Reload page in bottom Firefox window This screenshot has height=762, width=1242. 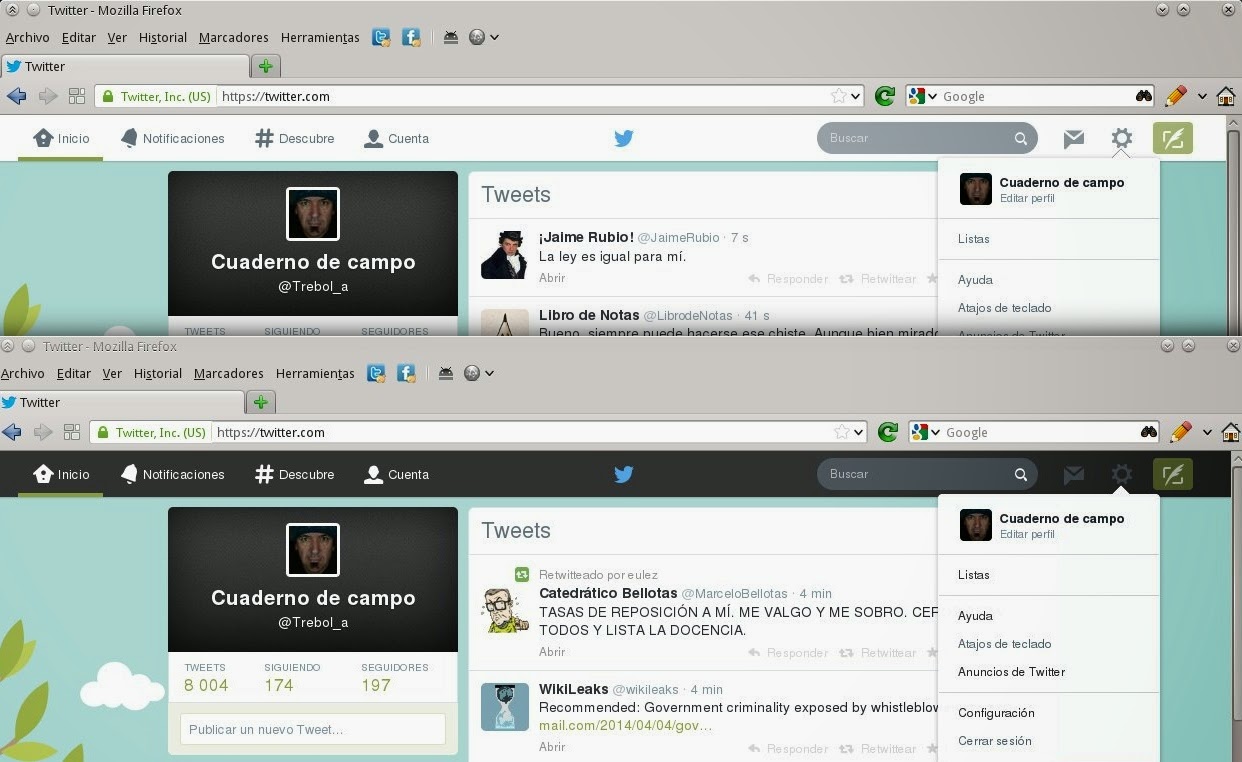(887, 432)
